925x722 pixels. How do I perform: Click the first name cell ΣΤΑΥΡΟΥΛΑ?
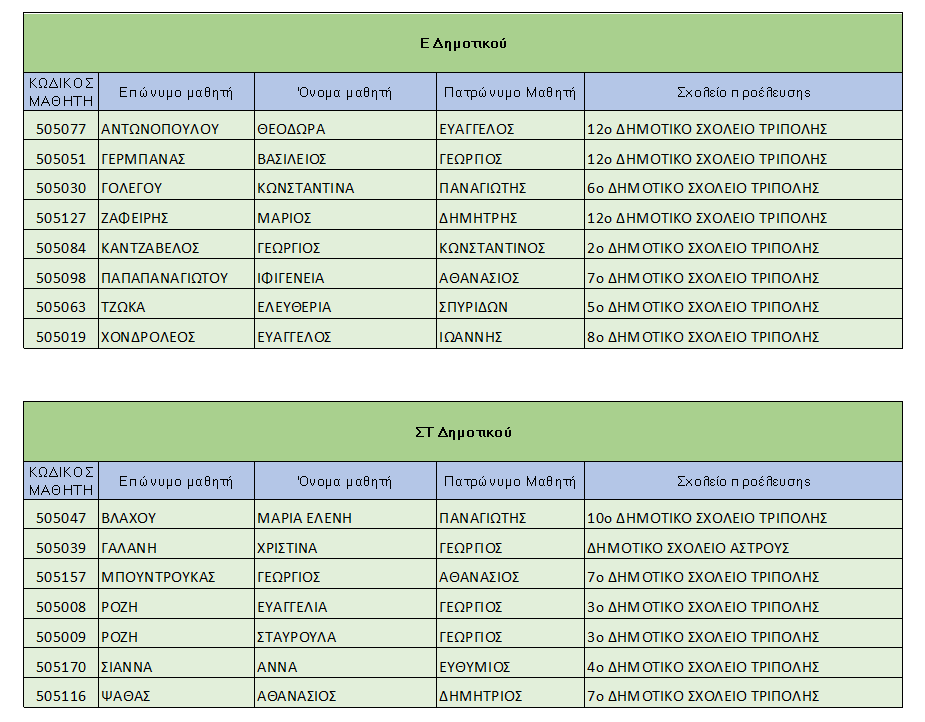point(296,637)
